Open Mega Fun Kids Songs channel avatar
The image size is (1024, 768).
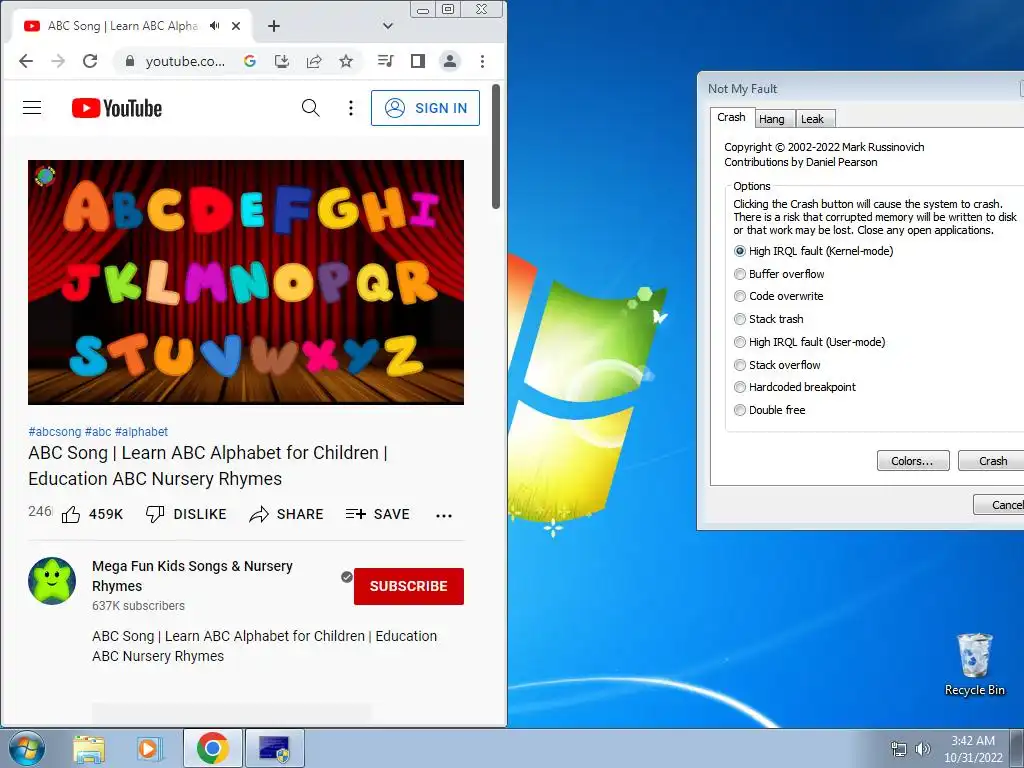[52, 581]
